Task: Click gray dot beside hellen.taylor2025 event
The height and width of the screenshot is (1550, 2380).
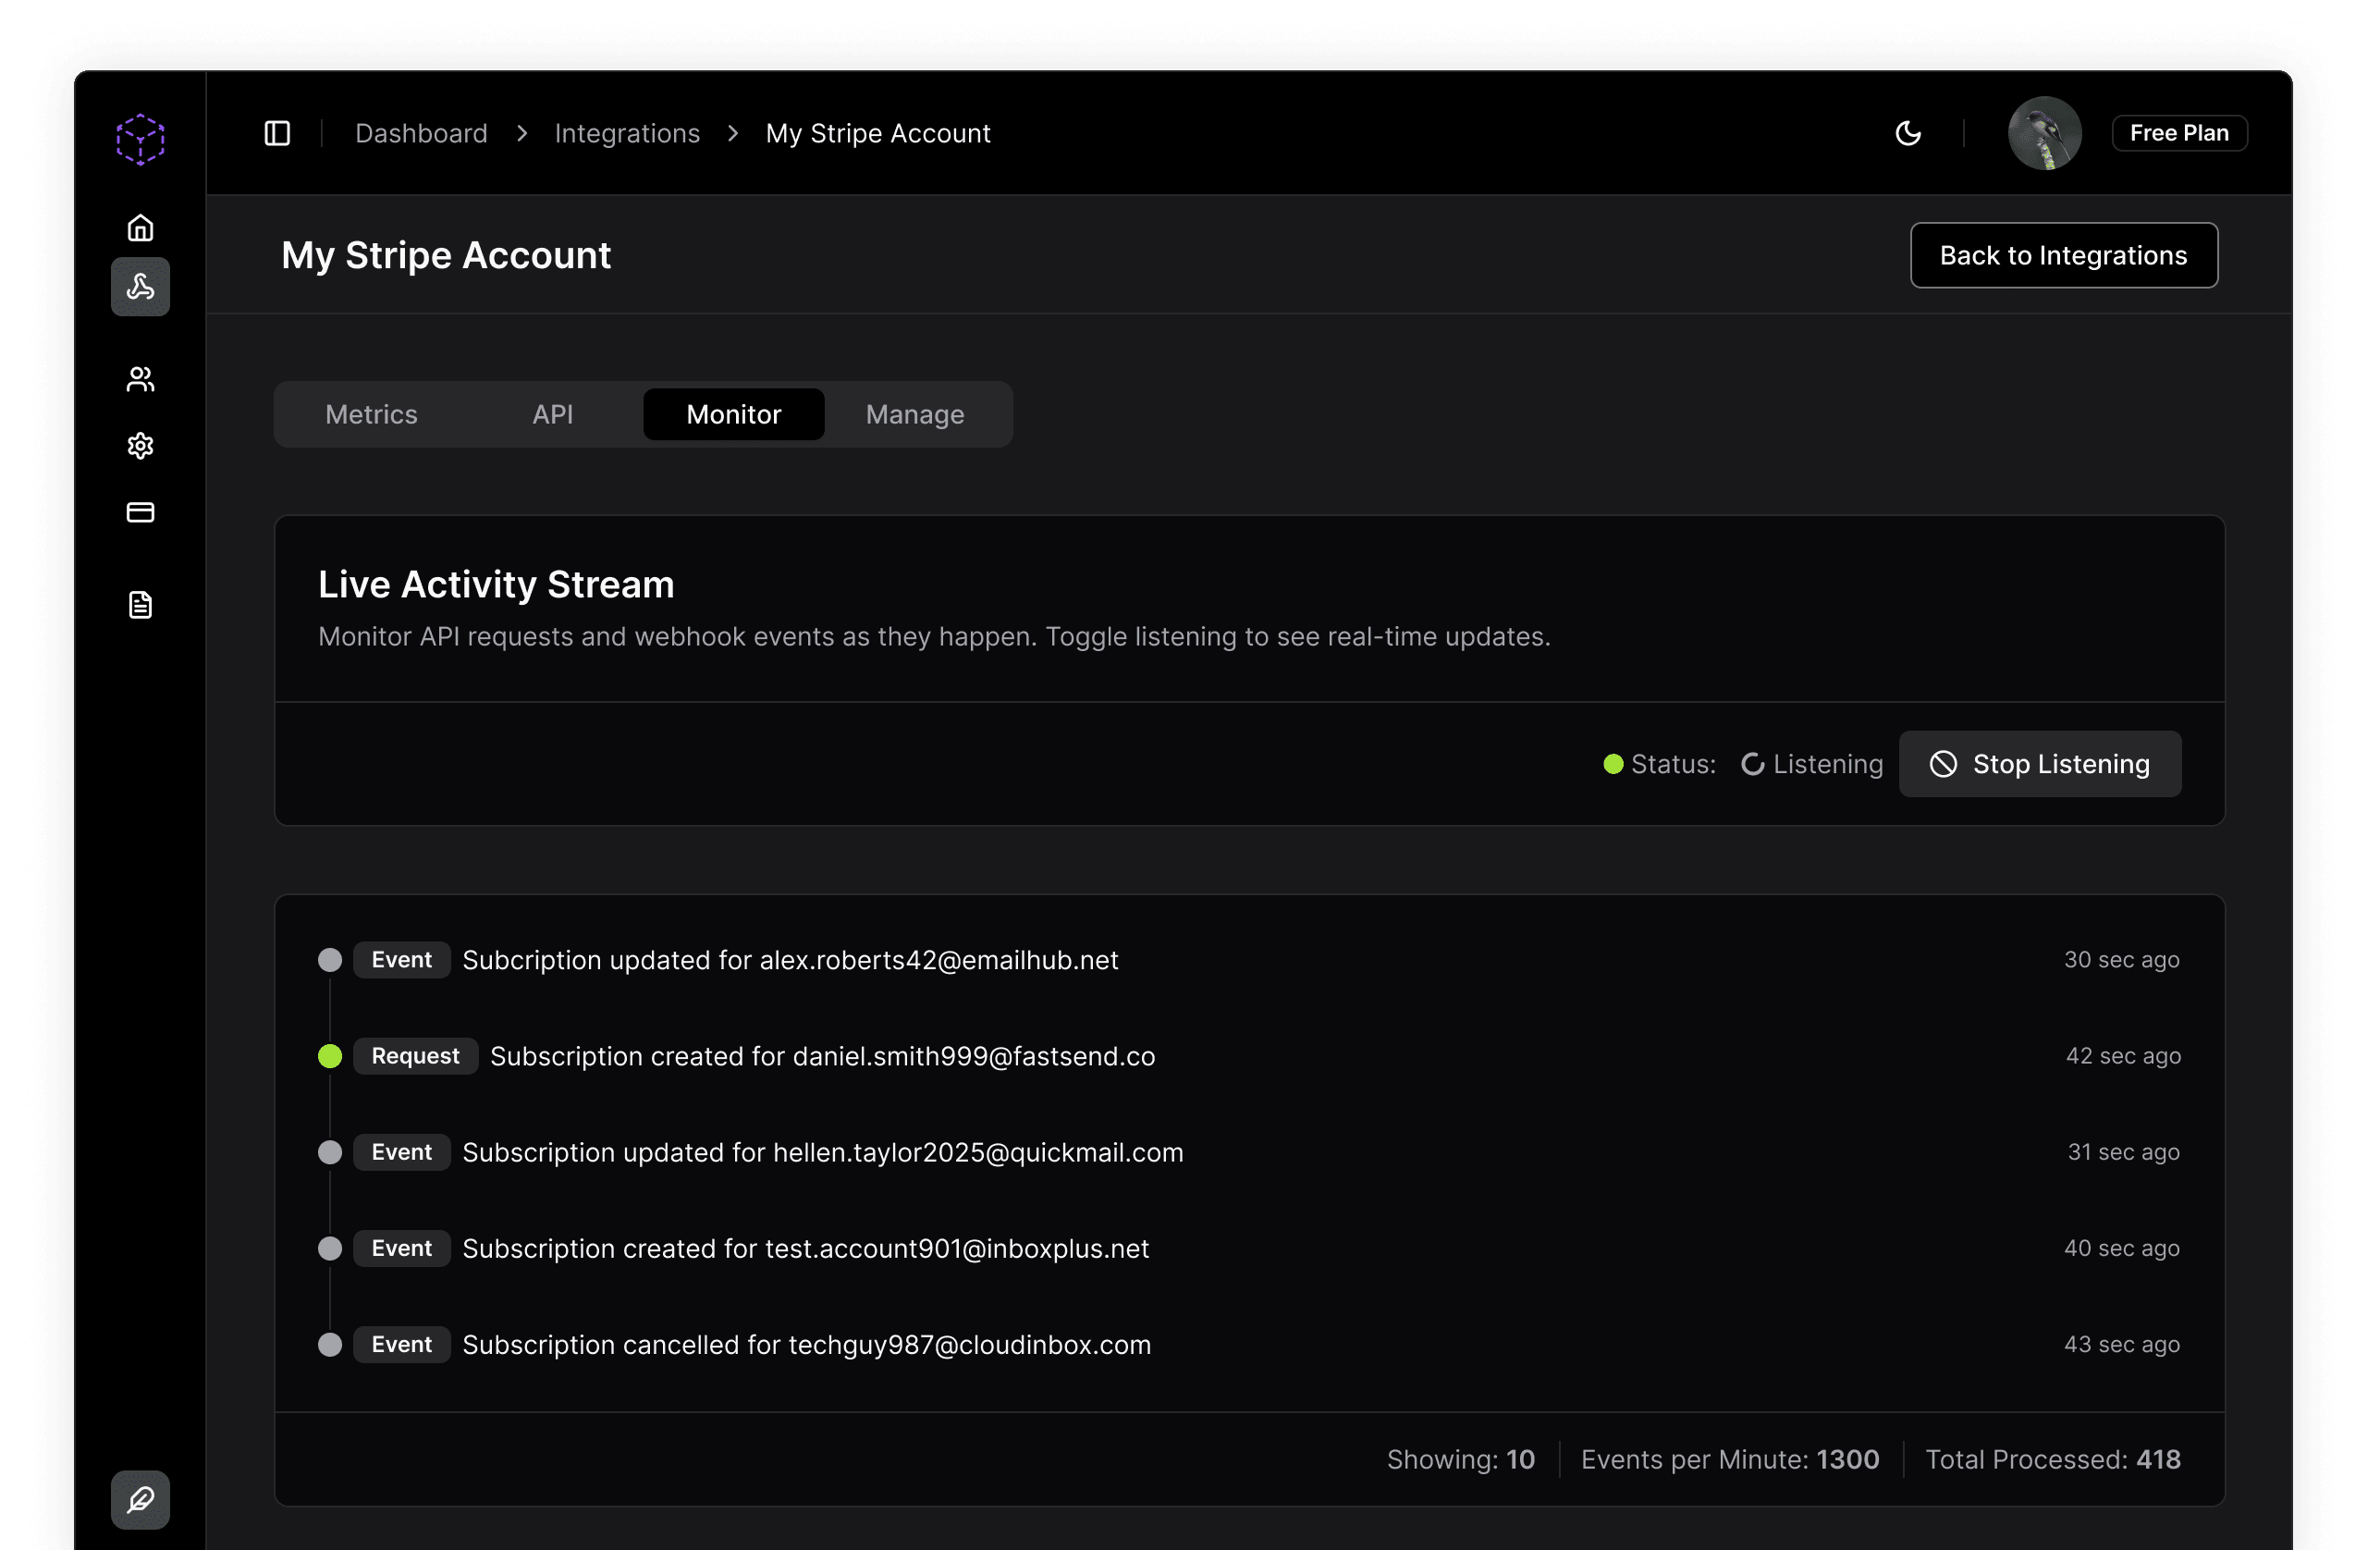Action: (x=330, y=1152)
